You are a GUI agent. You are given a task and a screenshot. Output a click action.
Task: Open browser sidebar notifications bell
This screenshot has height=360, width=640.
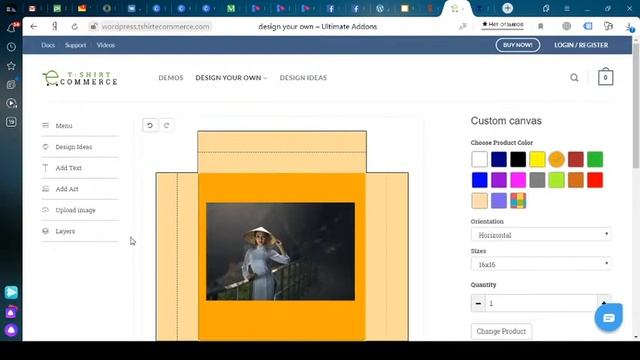point(11,27)
